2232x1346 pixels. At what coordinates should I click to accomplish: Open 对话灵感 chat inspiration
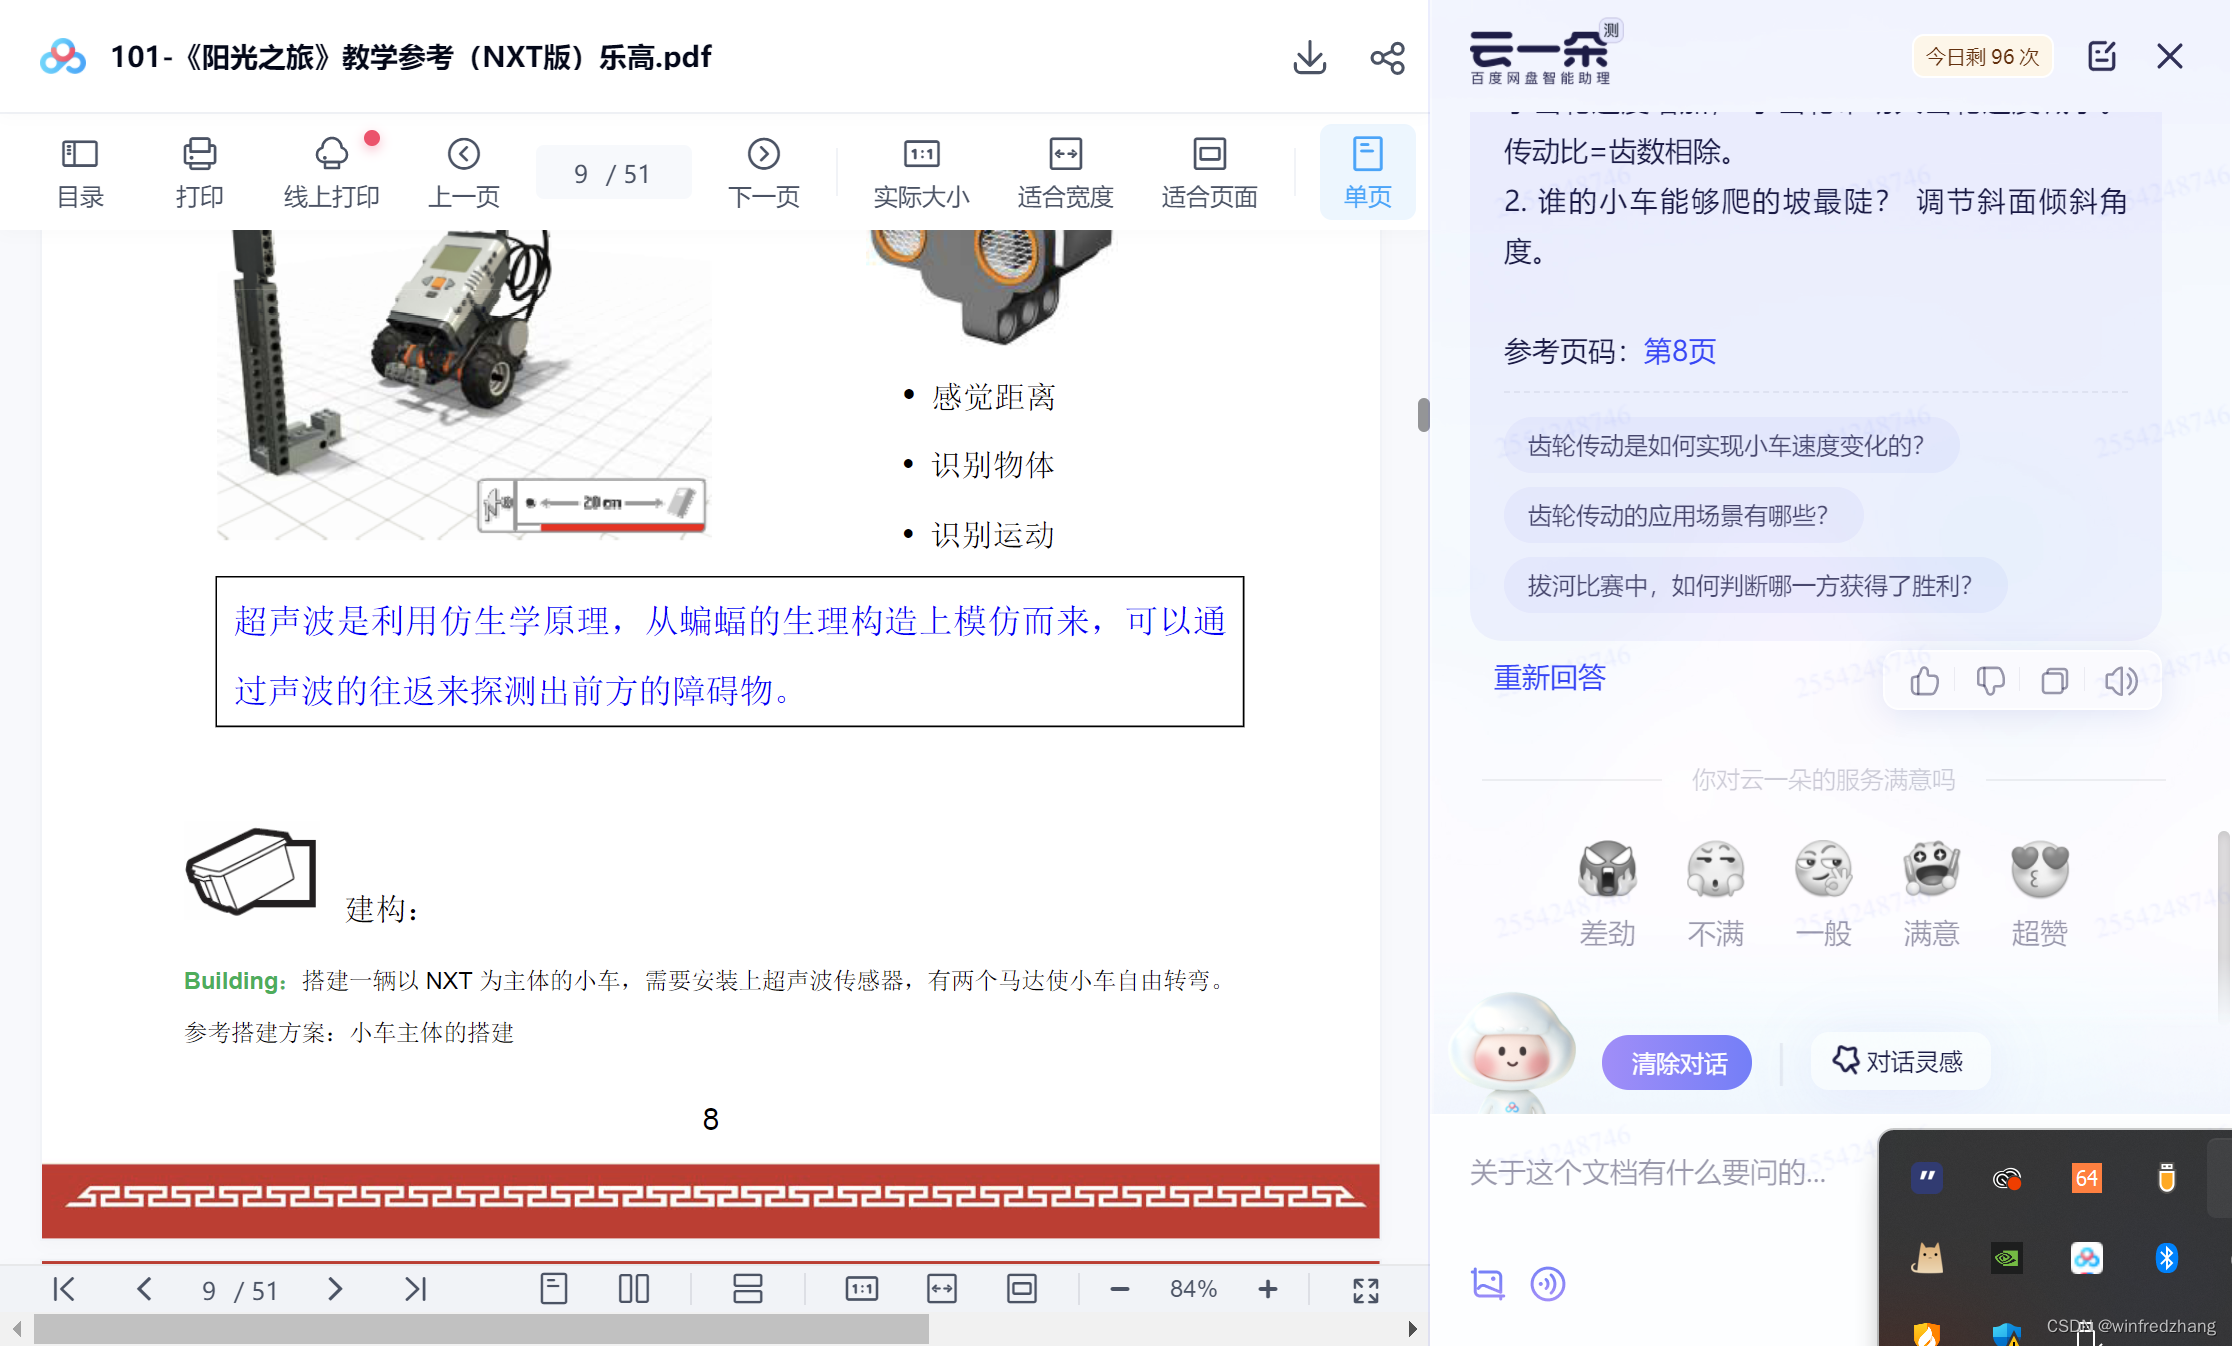pyautogui.click(x=1899, y=1061)
